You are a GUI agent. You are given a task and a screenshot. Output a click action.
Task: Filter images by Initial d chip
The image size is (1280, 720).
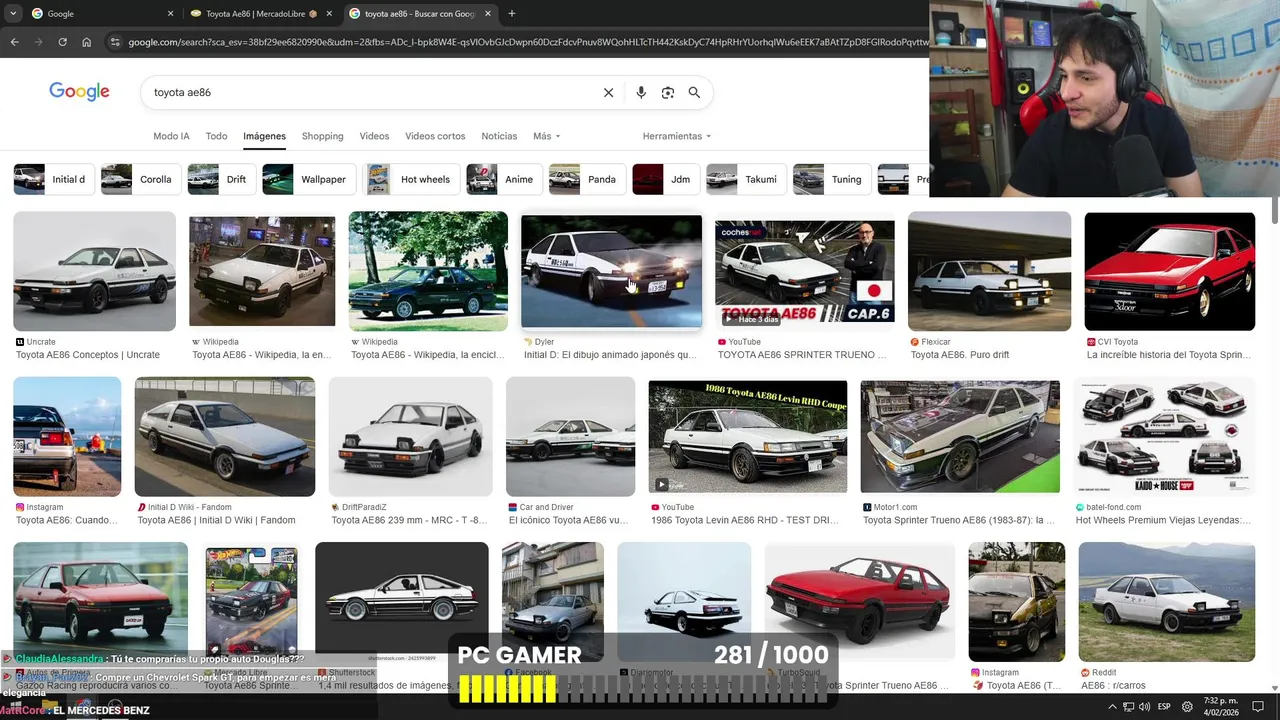click(x=54, y=179)
